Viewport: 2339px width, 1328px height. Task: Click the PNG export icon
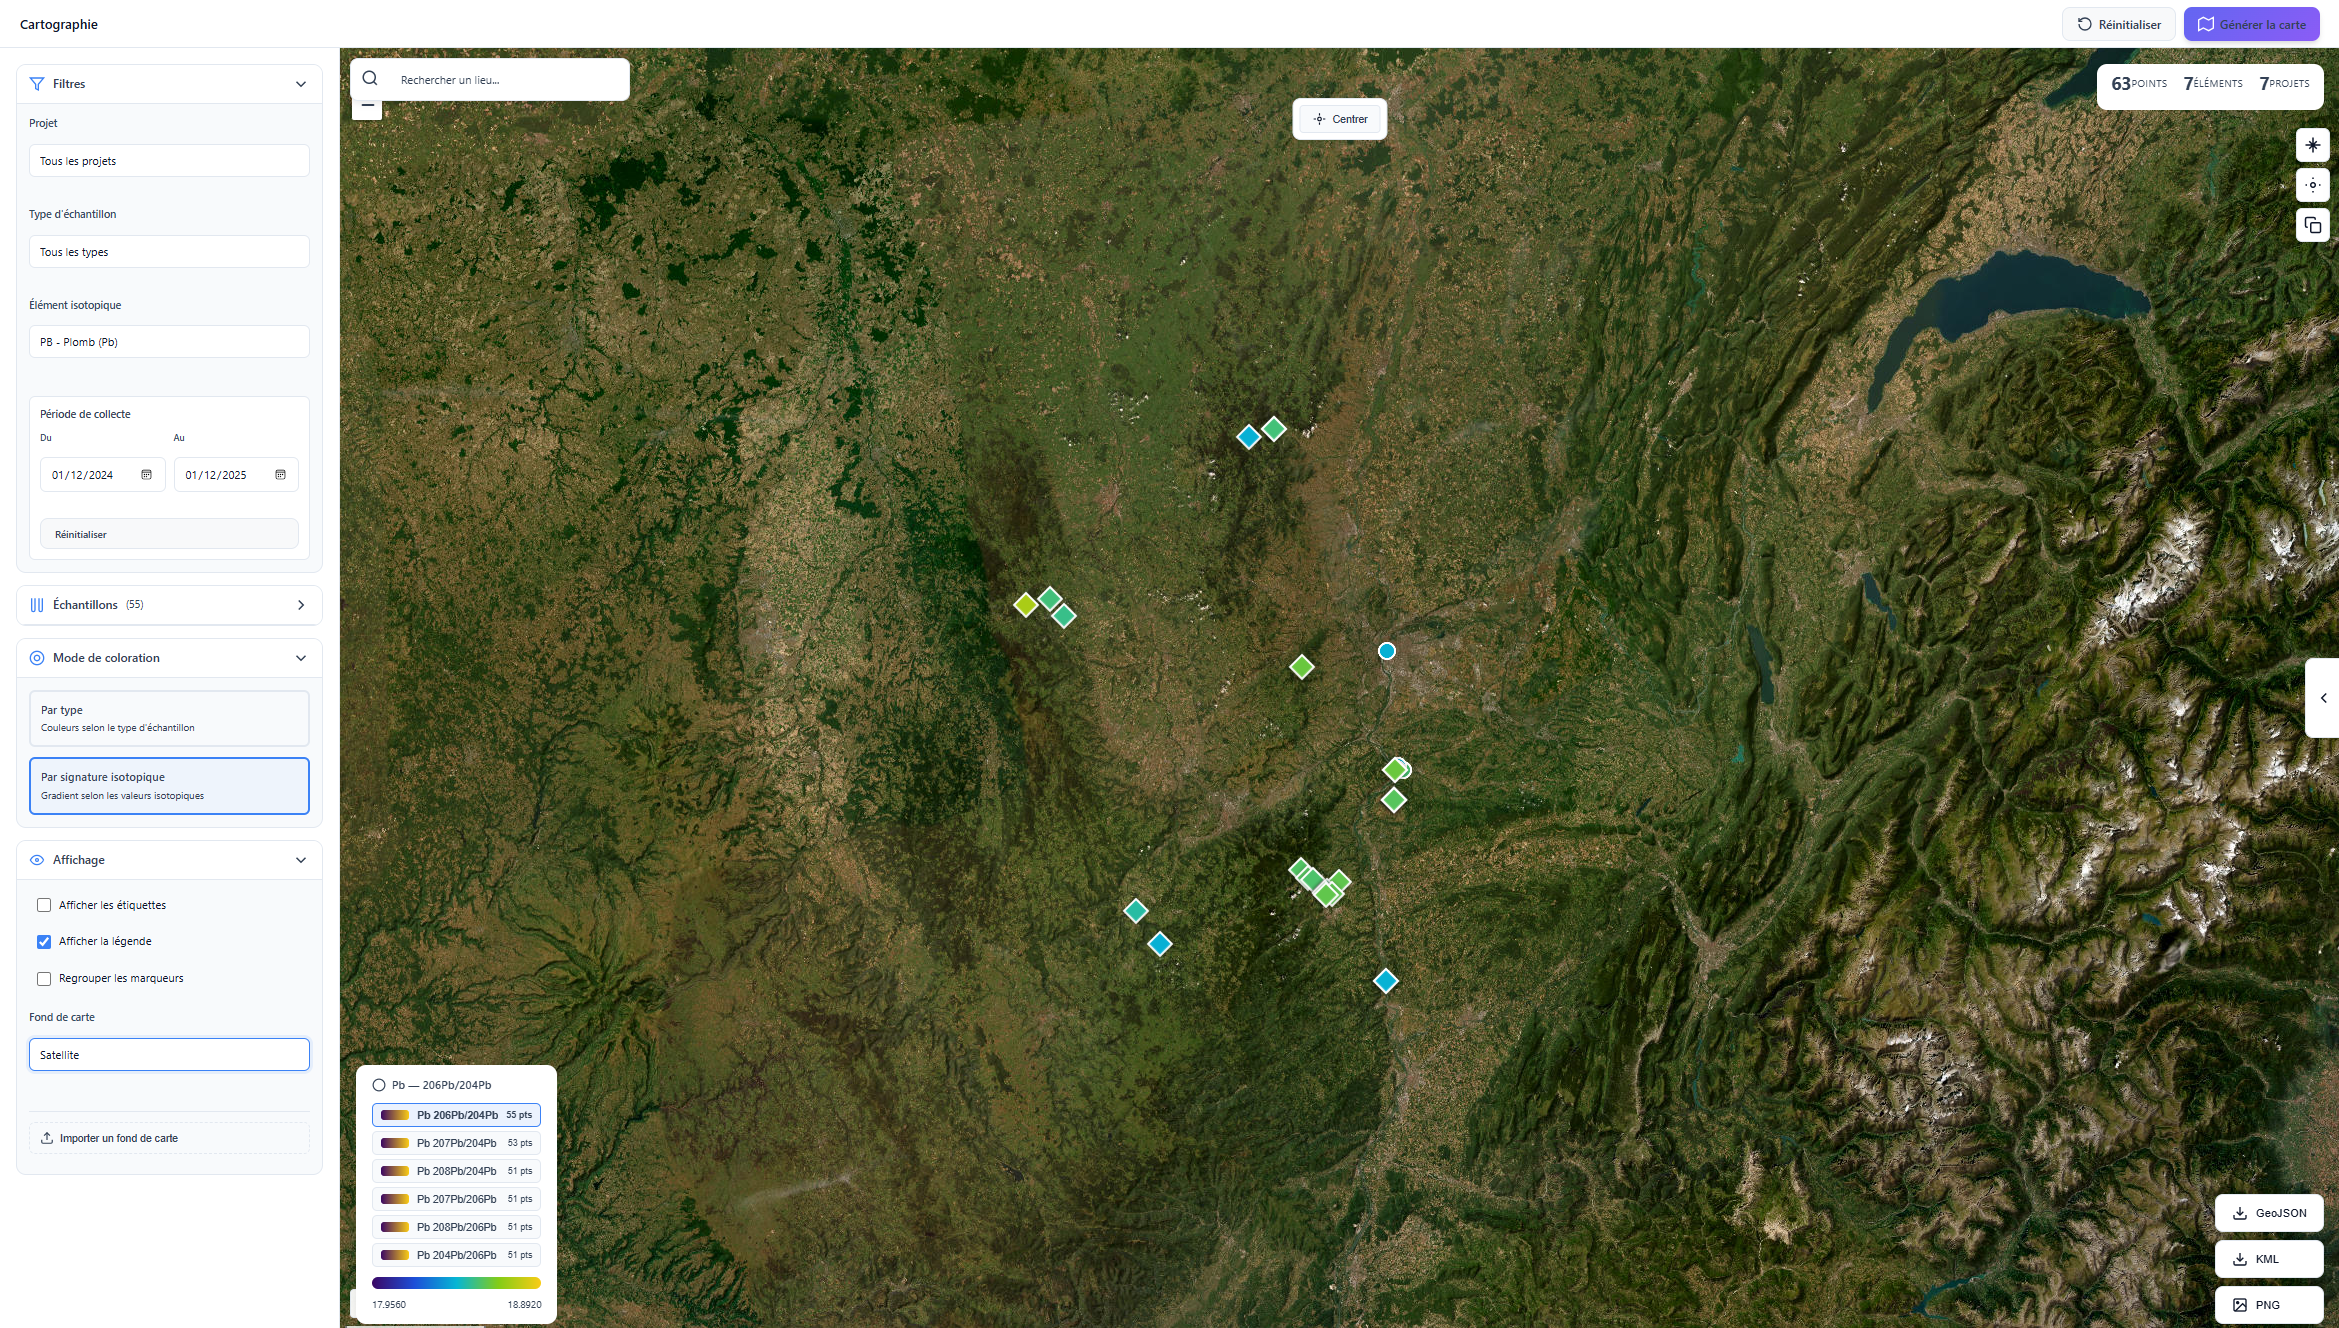click(x=2240, y=1305)
